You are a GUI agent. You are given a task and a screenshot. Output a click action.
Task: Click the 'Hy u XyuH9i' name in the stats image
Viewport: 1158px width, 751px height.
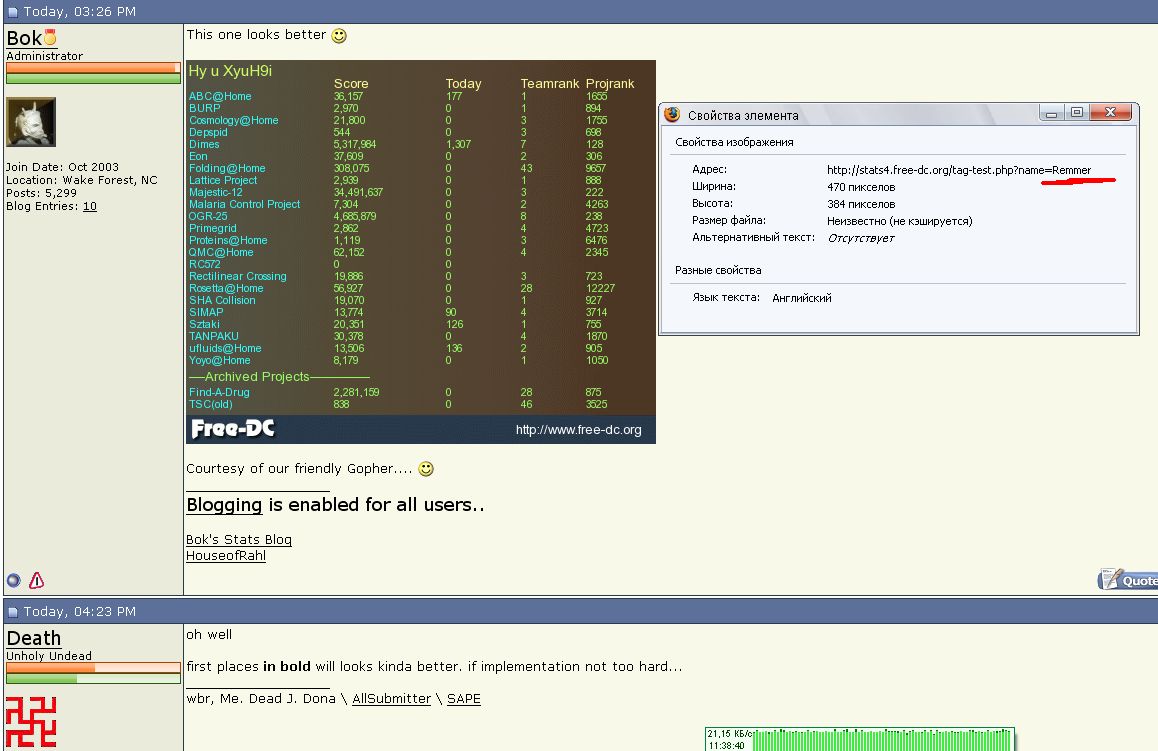coord(230,71)
